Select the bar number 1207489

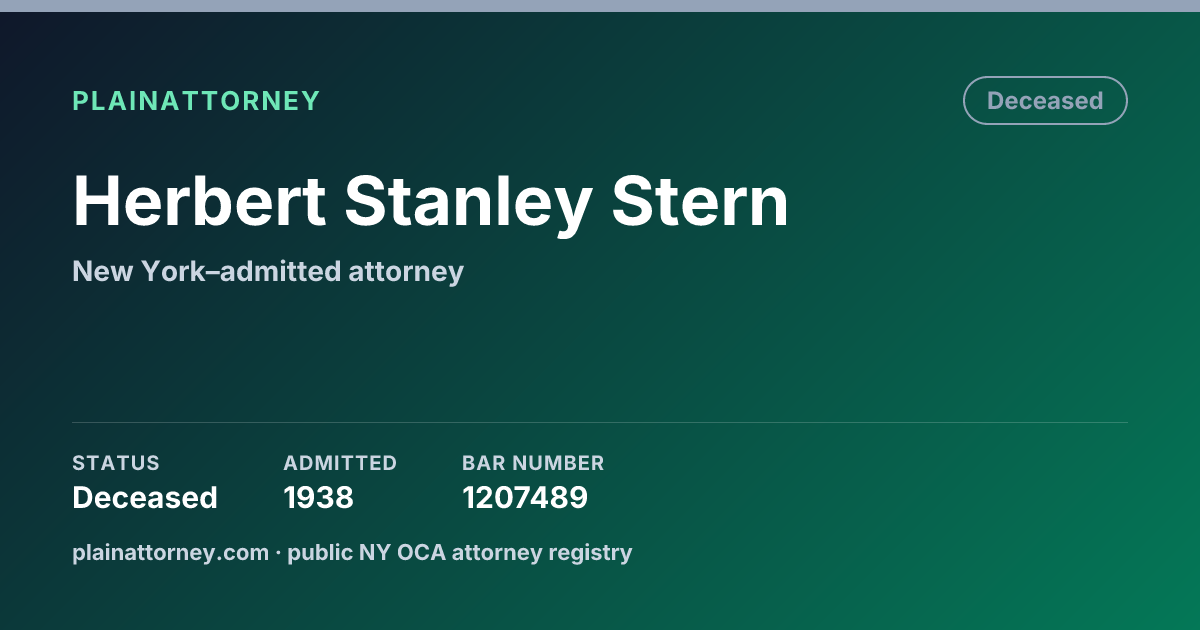coord(525,497)
